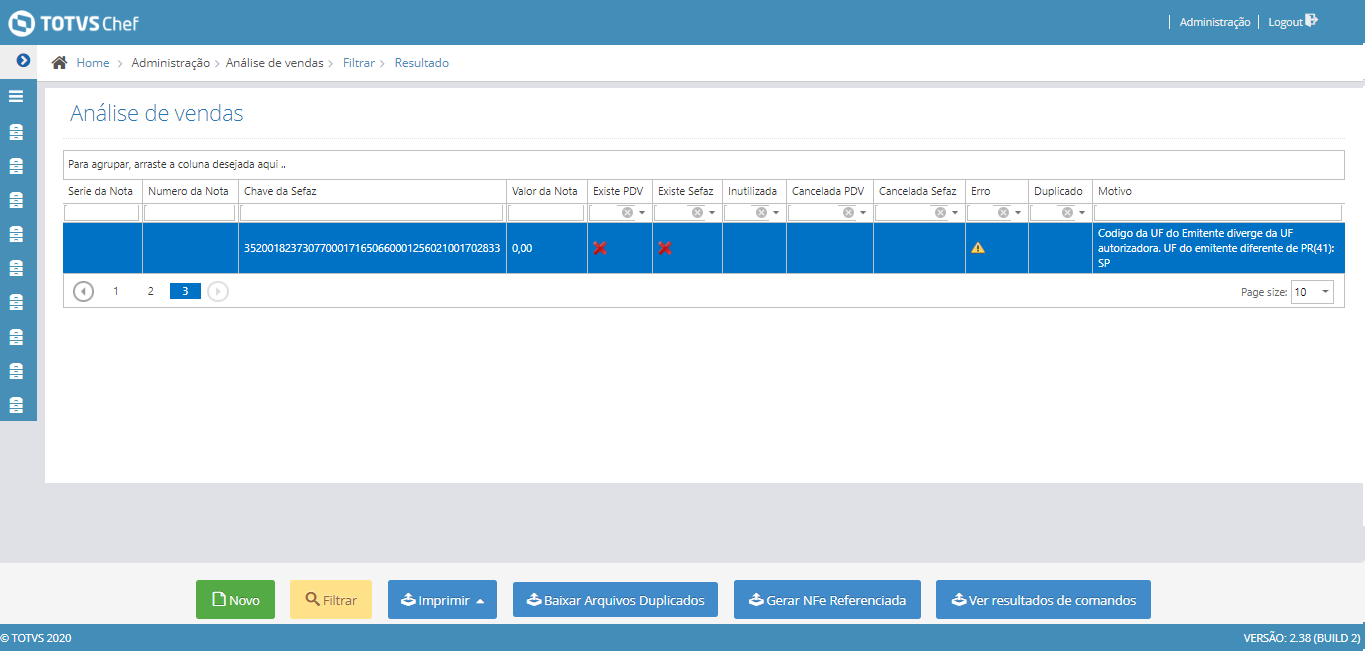This screenshot has width=1366, height=651.
Task: Clear the Cancelada Sefaz filter value
Action: 940,213
